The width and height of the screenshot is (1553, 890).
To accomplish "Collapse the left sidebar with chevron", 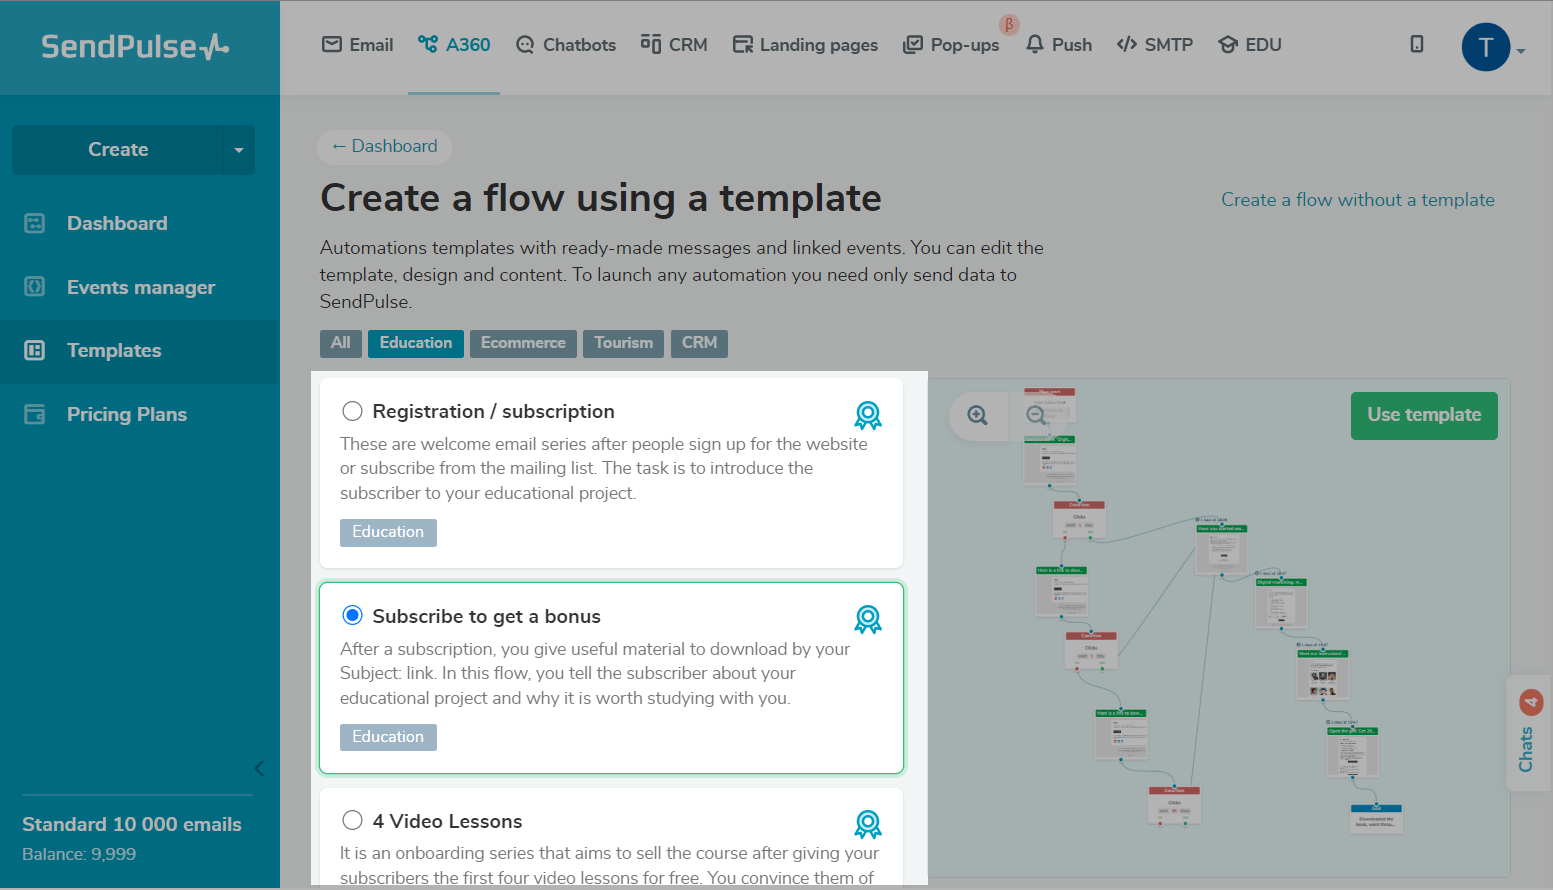I will [x=259, y=768].
